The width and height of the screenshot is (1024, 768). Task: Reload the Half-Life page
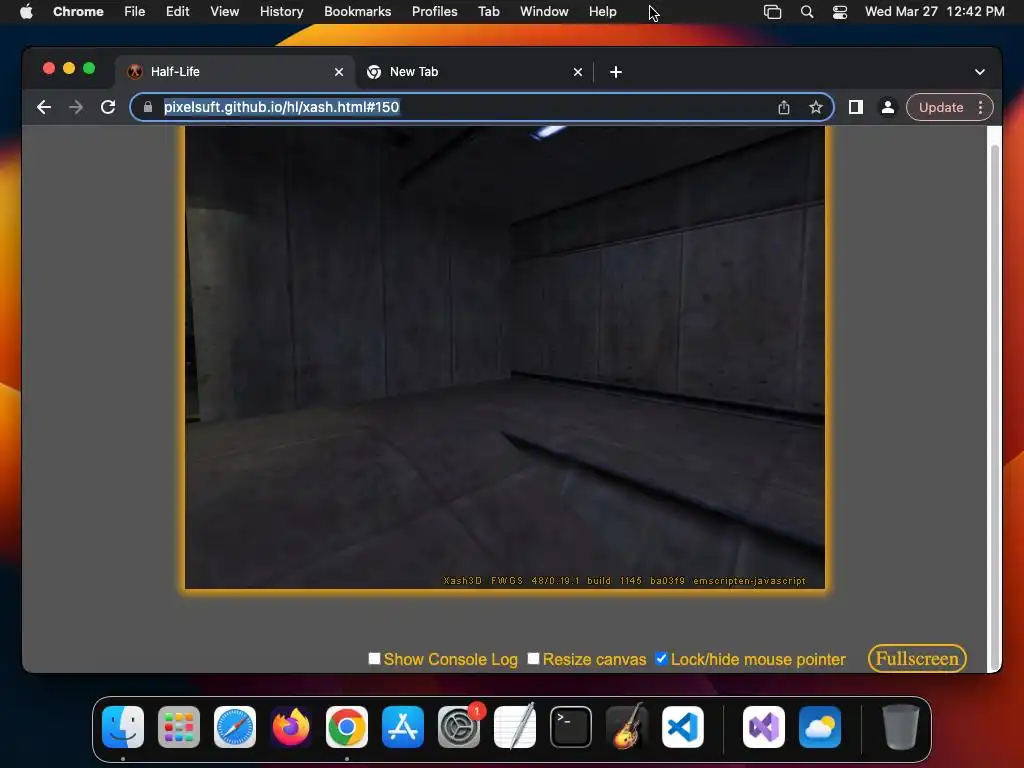(x=108, y=107)
